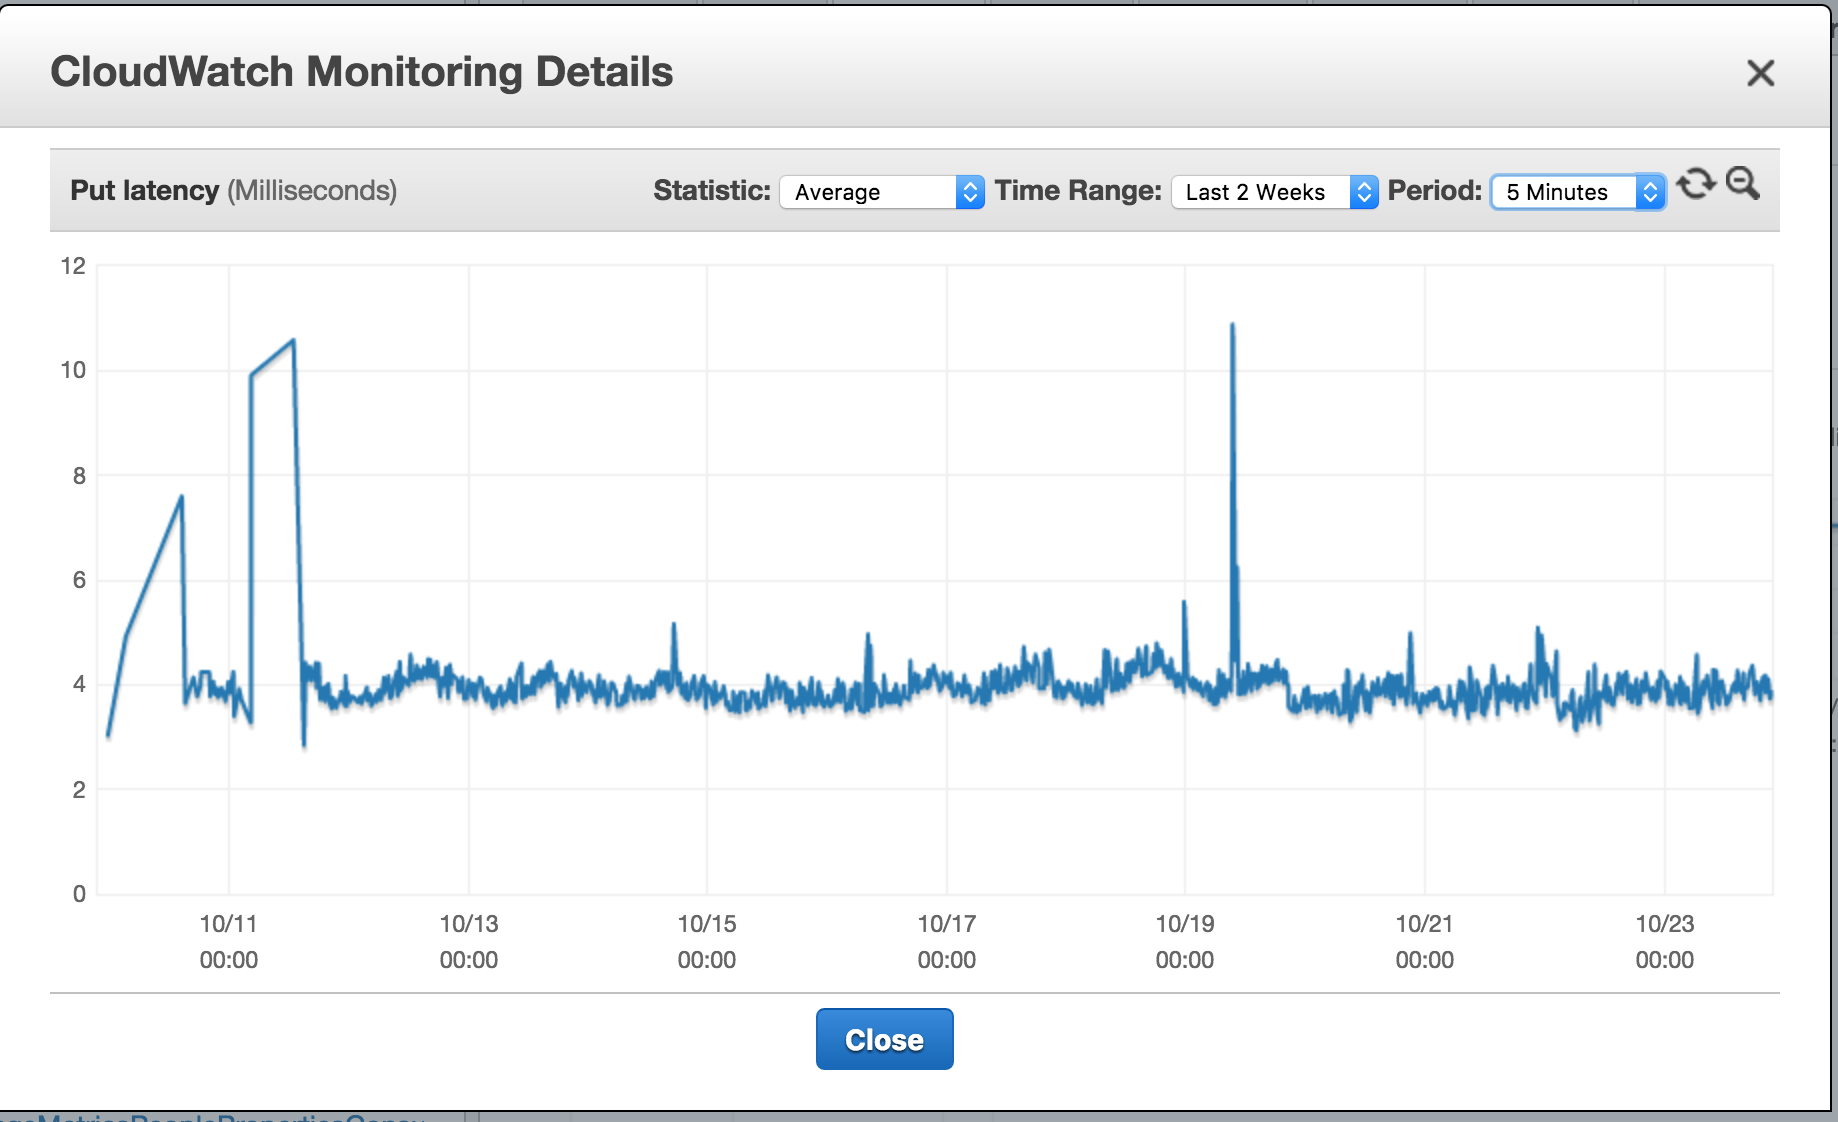Refresh the Put latency graph
This screenshot has width=1838, height=1122.
click(1696, 185)
